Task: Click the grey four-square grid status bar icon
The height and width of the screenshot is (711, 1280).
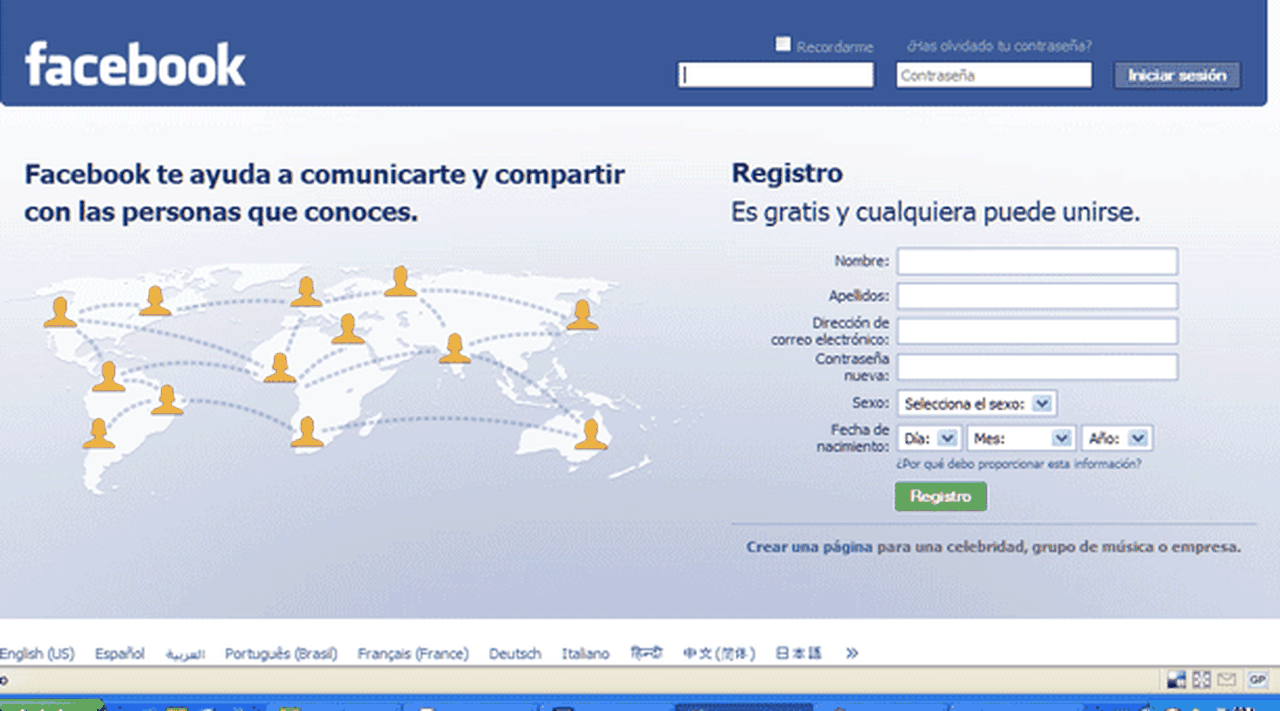Action: 1202,680
